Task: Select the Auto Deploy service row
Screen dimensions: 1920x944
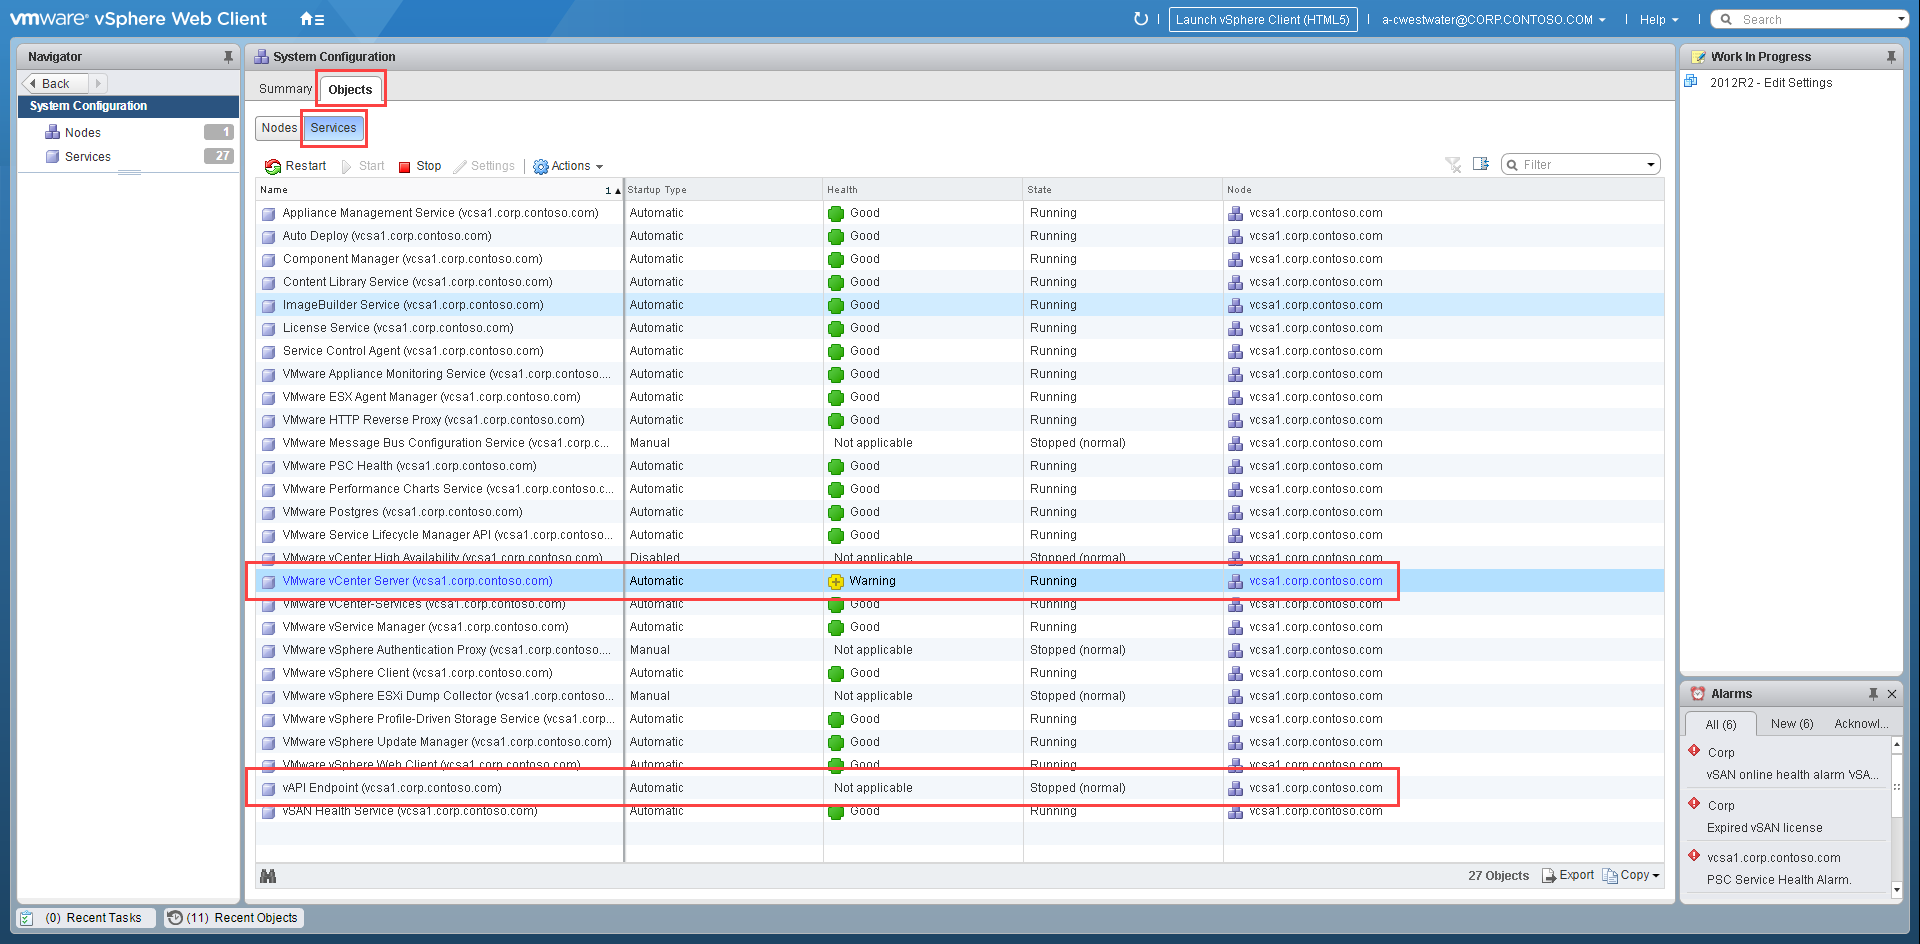Action: pos(960,236)
